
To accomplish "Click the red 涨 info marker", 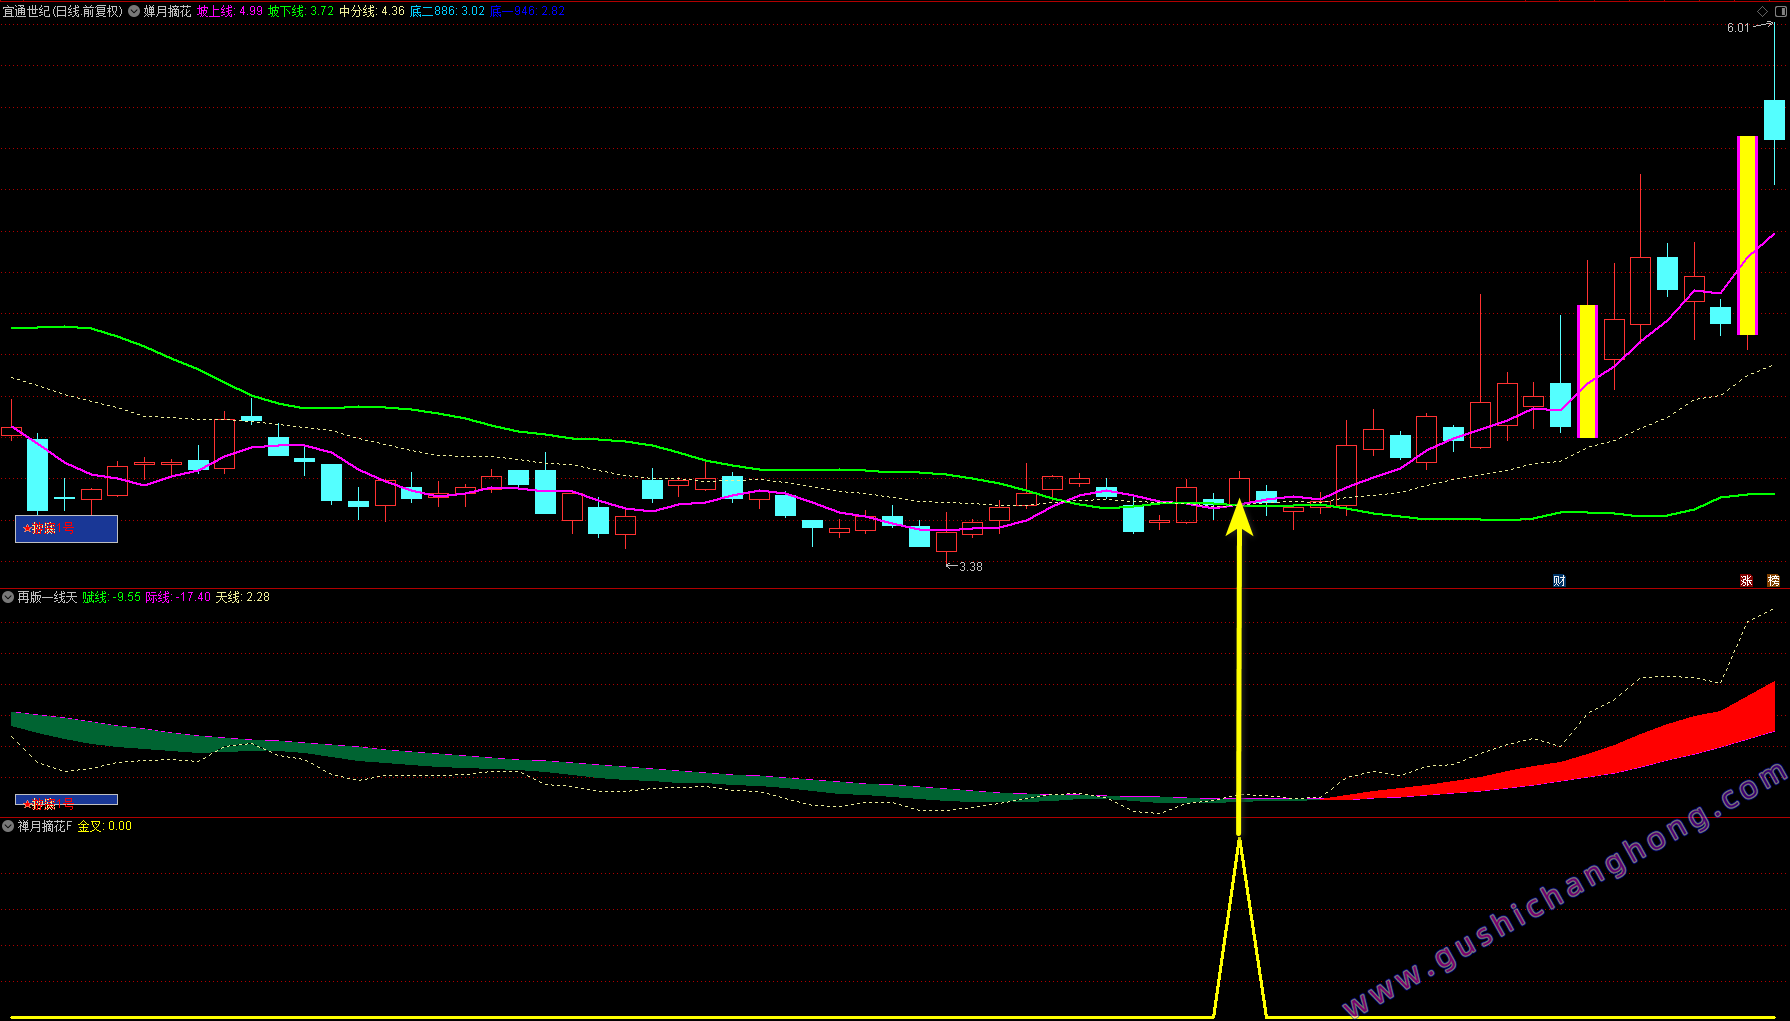I will pyautogui.click(x=1746, y=581).
